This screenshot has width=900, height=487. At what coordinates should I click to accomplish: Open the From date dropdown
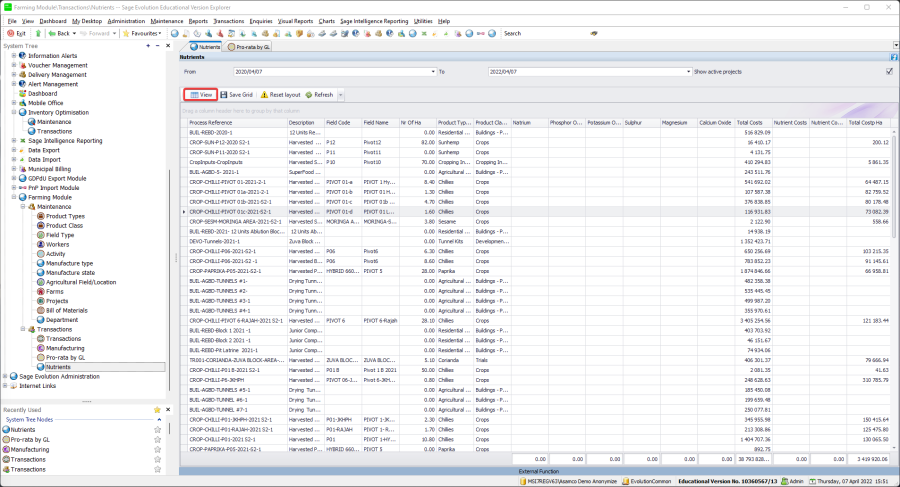click(433, 72)
